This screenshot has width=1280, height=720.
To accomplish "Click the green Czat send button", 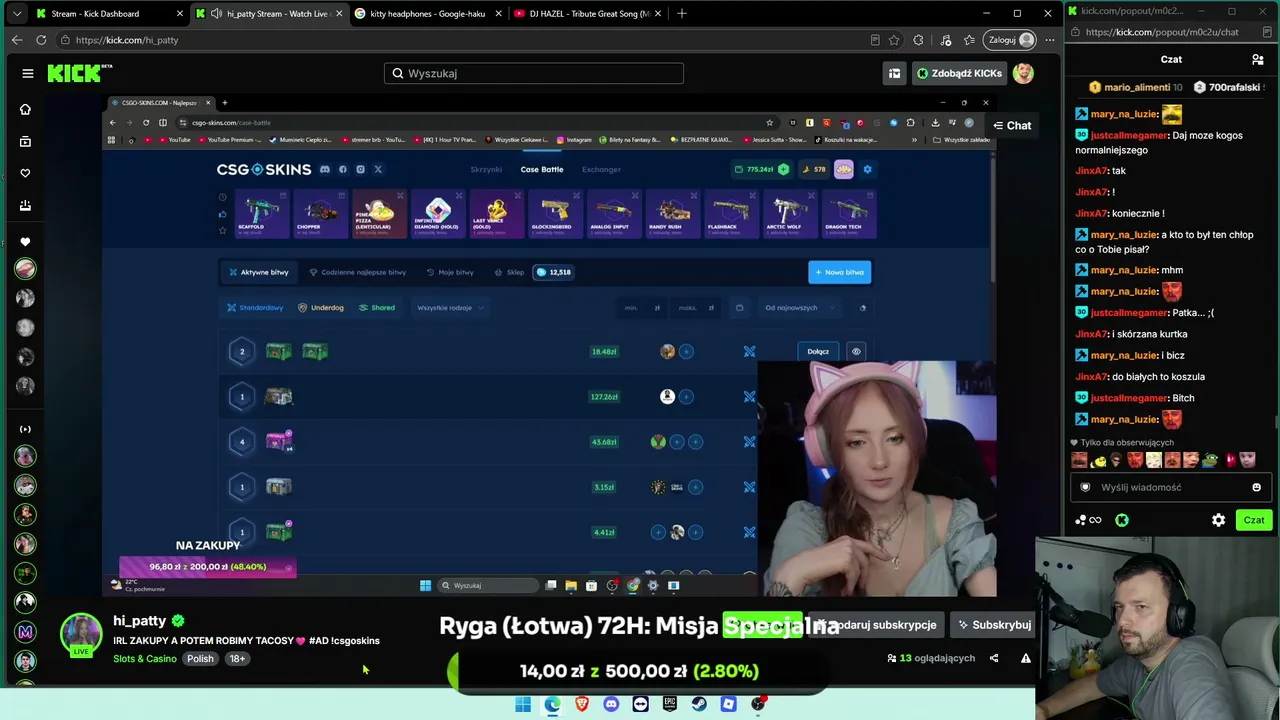I will click(1254, 520).
